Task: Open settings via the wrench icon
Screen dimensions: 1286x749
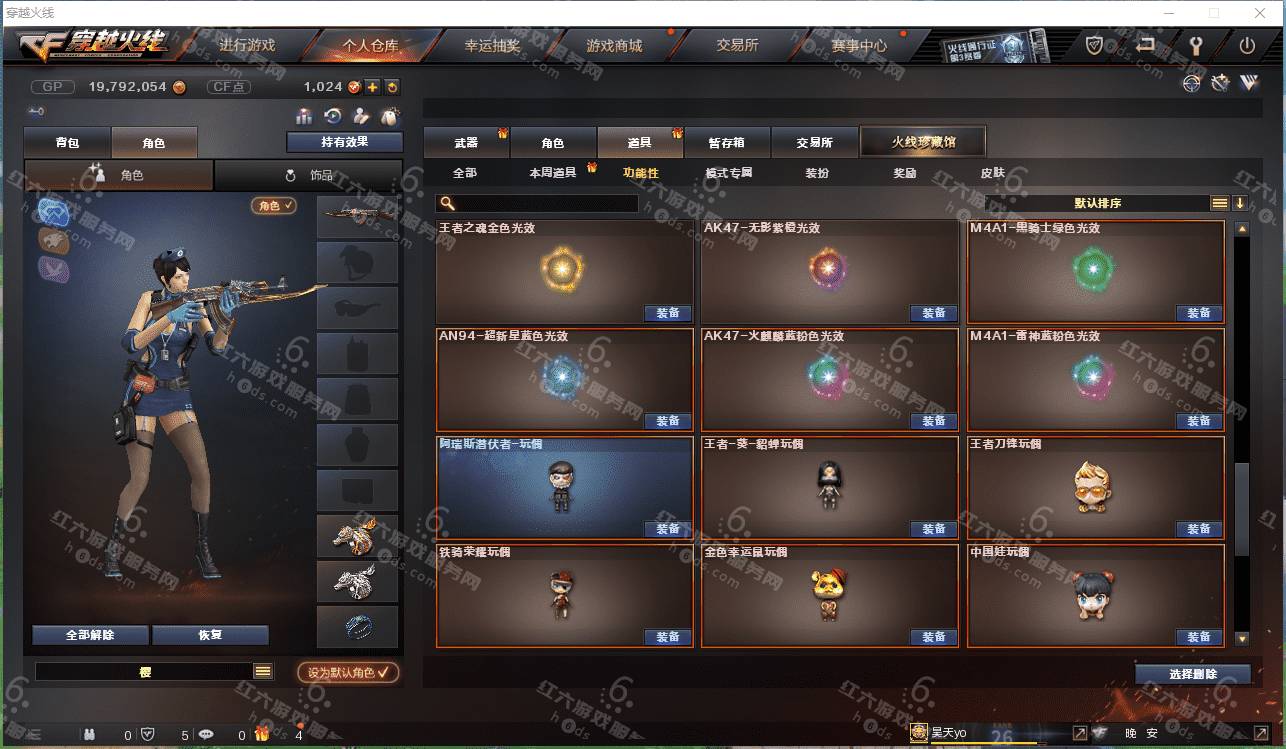Action: 1196,45
